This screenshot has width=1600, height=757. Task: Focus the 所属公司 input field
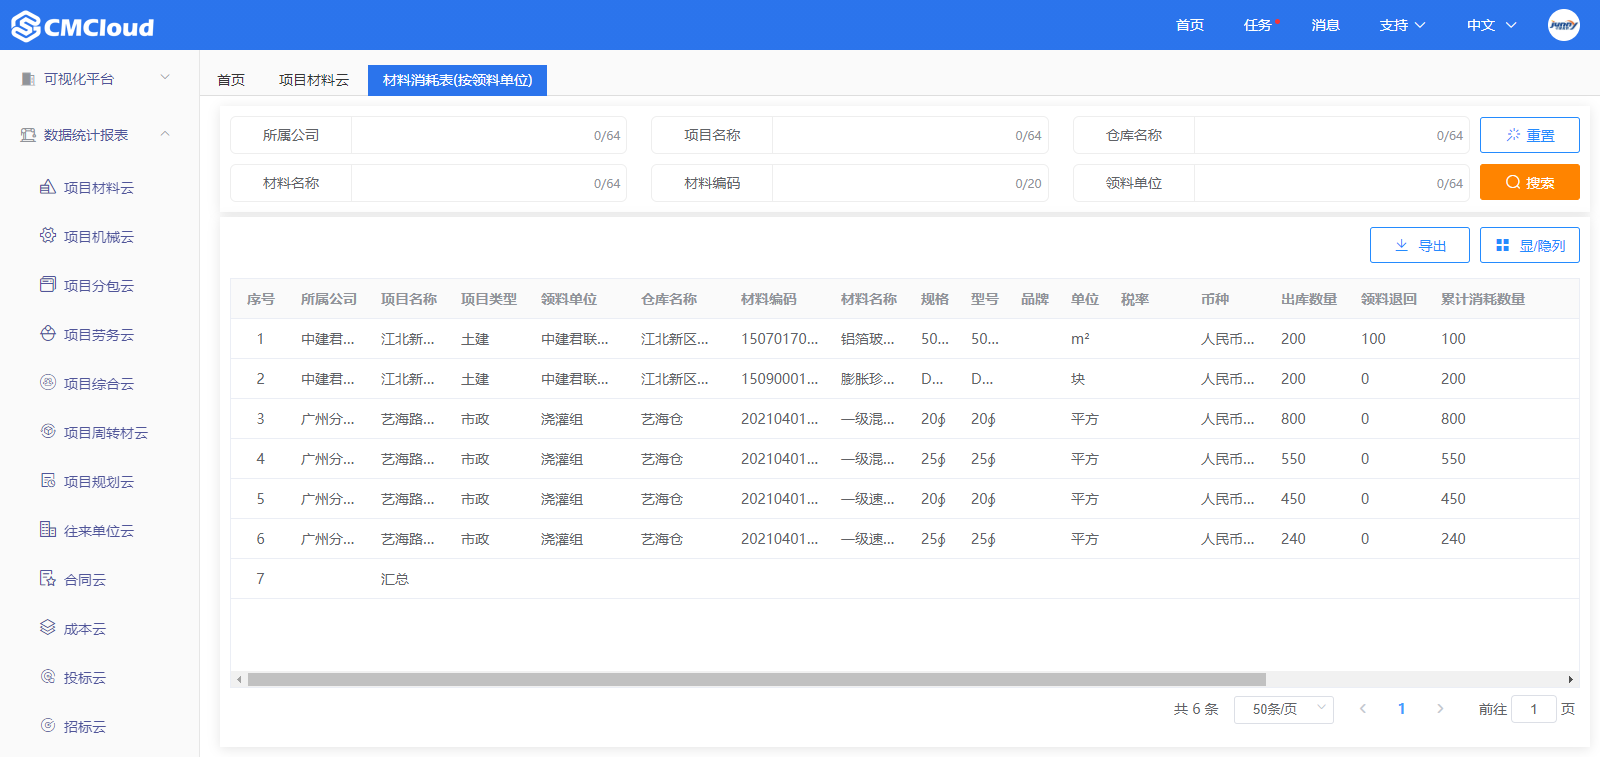(x=489, y=135)
